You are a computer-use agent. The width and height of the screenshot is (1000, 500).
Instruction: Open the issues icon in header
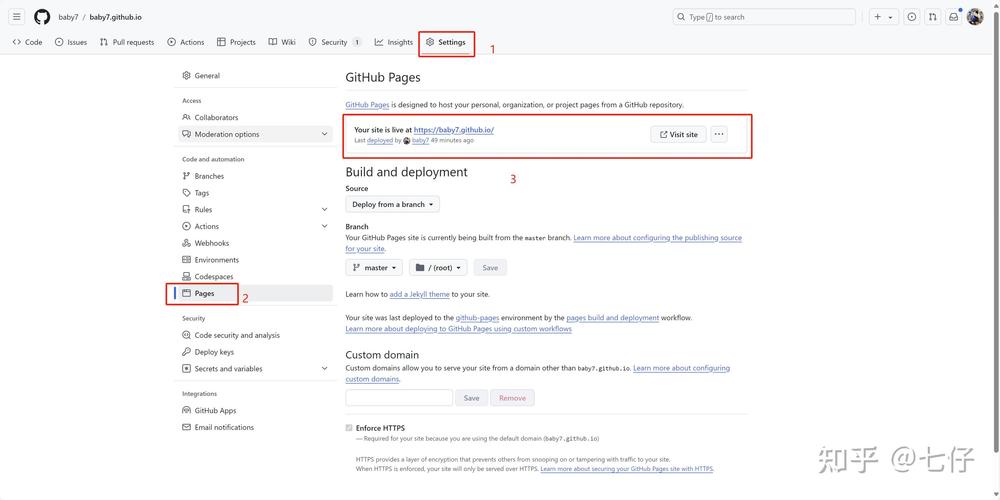(912, 17)
